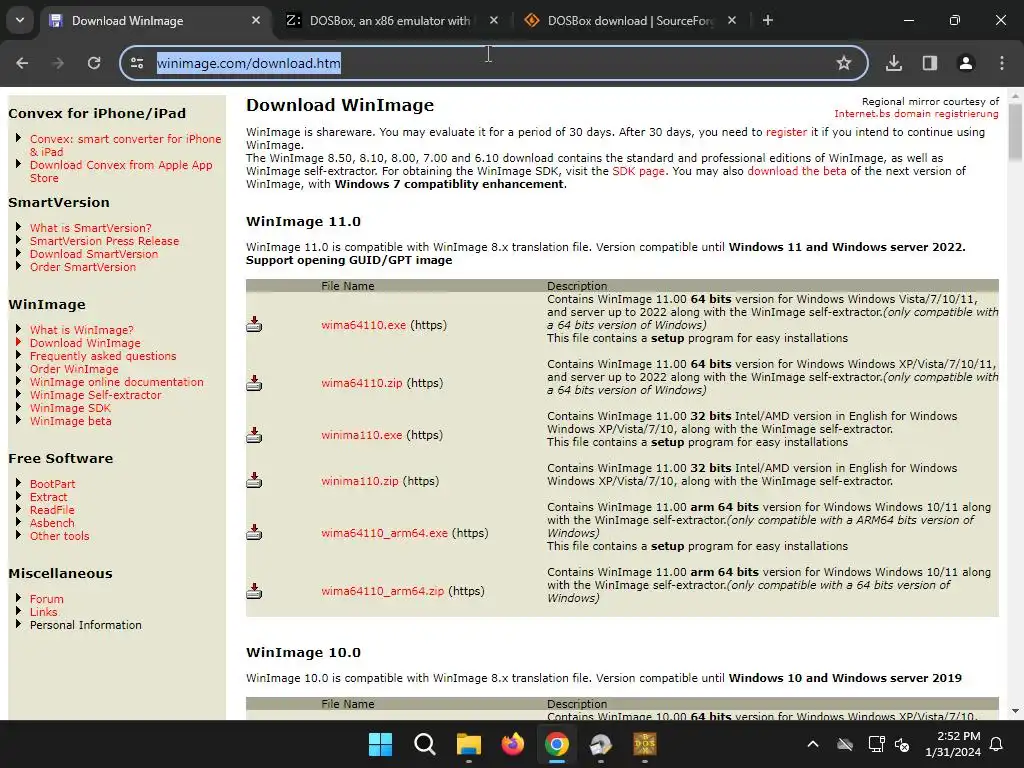Viewport: 1024px width, 768px height.
Task: Click the download icon beside wima64110.exe
Action: tap(254, 325)
